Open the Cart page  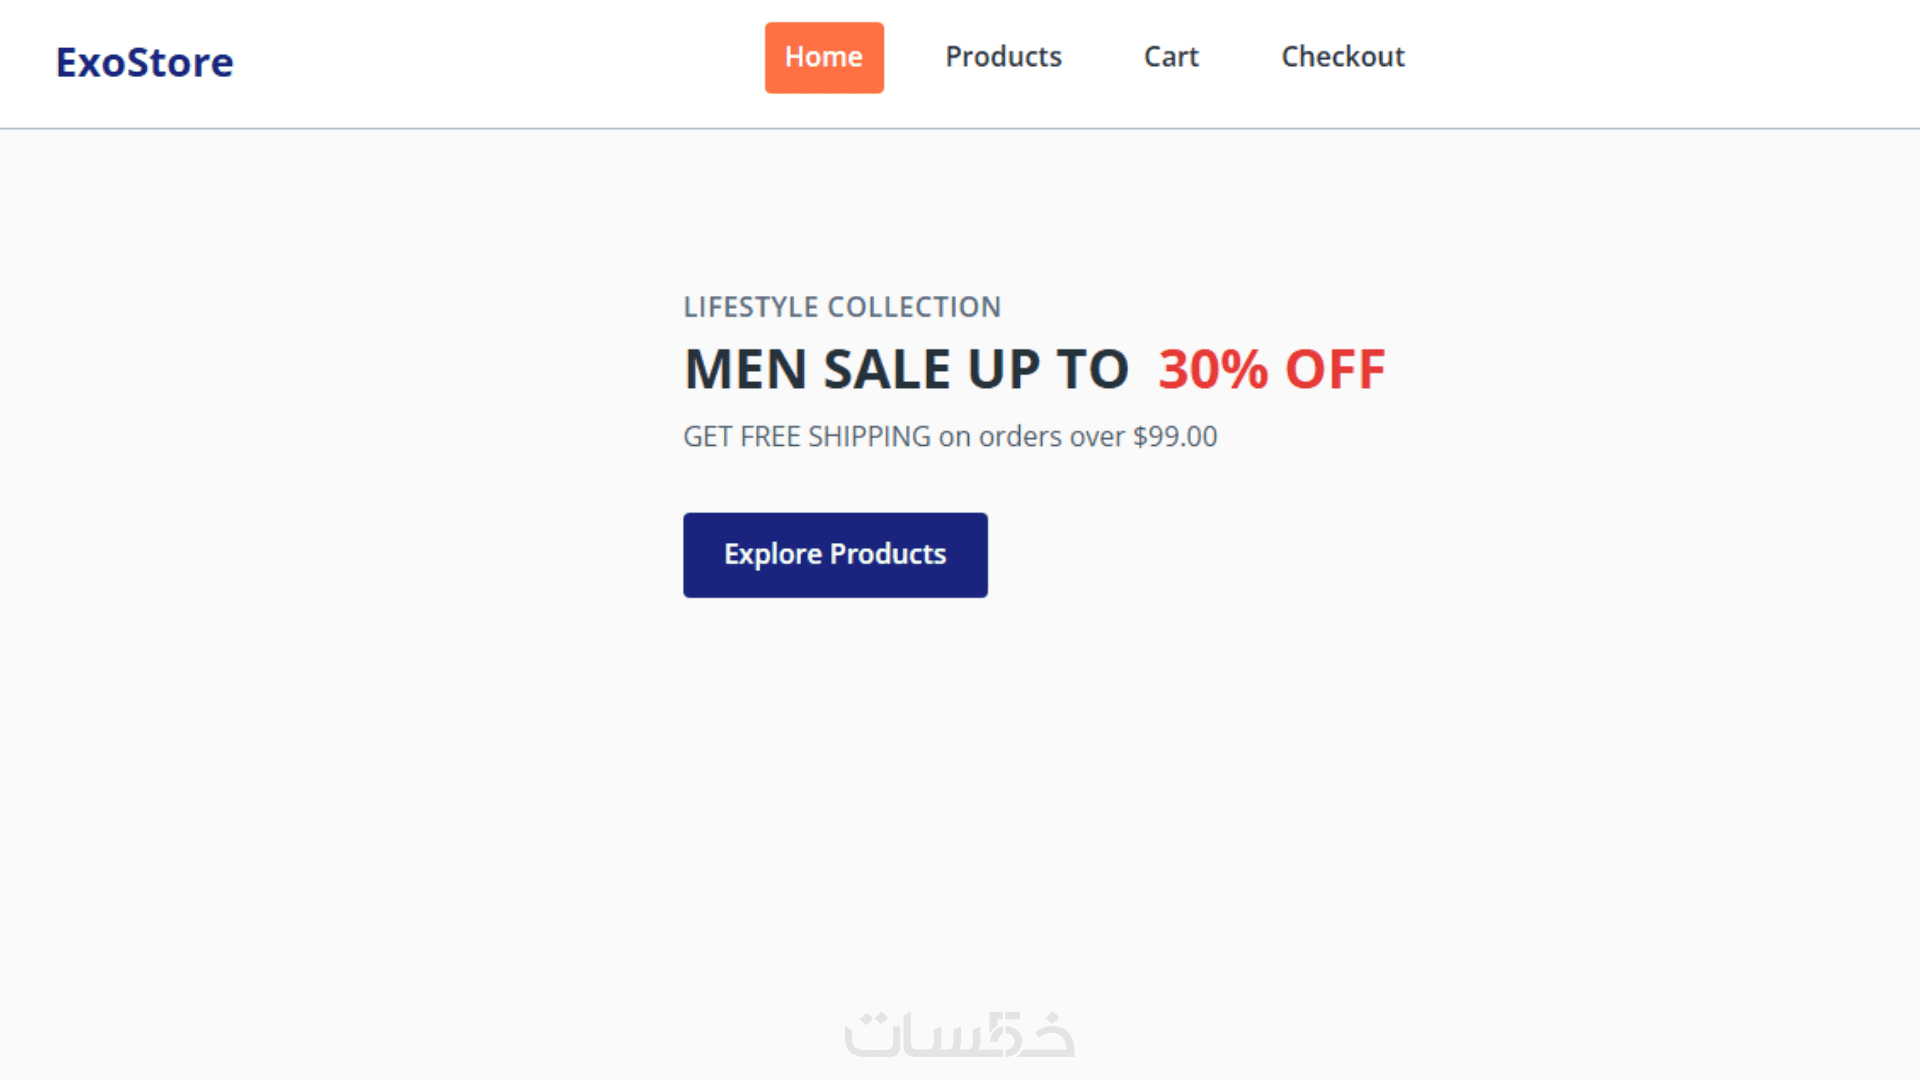pyautogui.click(x=1171, y=57)
